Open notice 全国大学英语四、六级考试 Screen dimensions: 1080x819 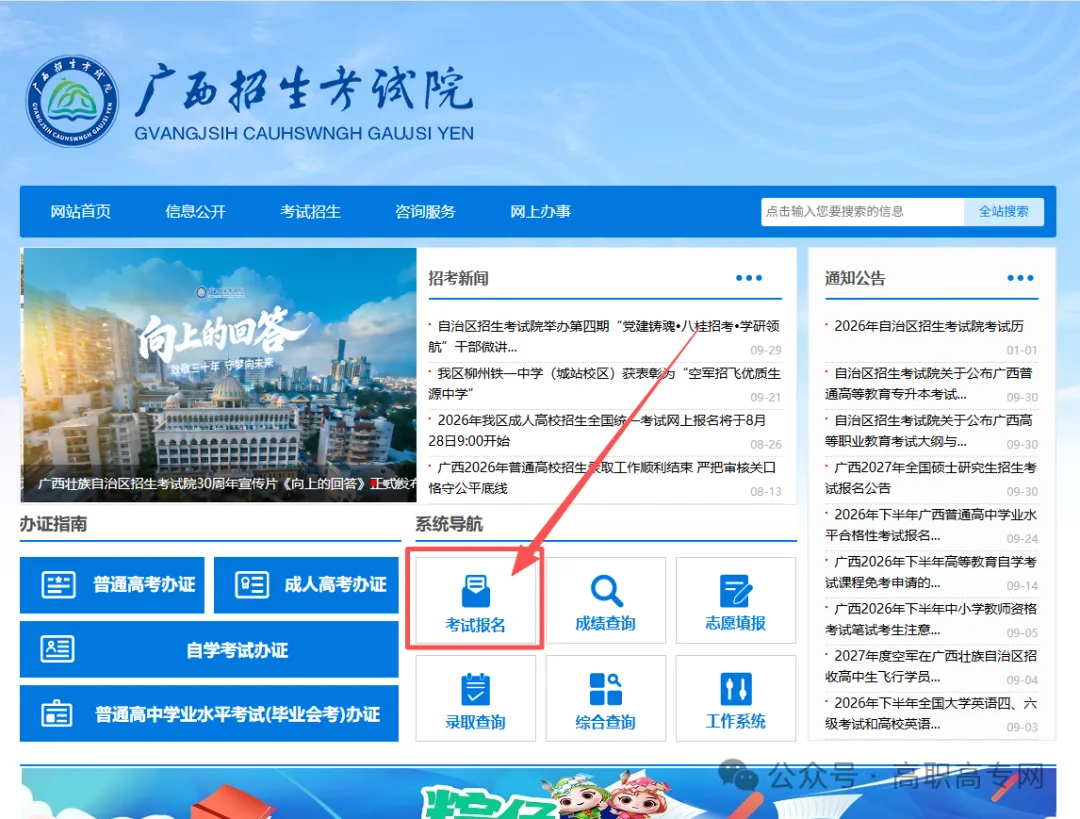[931, 714]
